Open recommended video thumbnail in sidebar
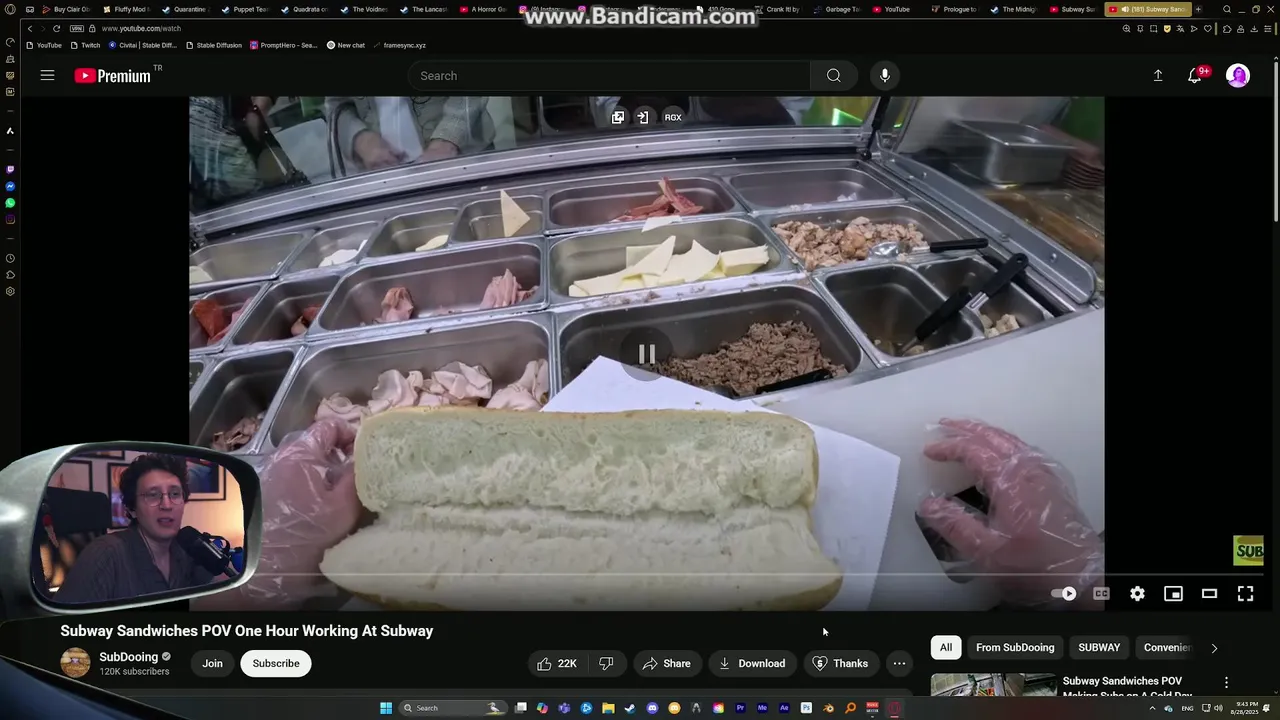The width and height of the screenshot is (1280, 720). click(x=993, y=685)
